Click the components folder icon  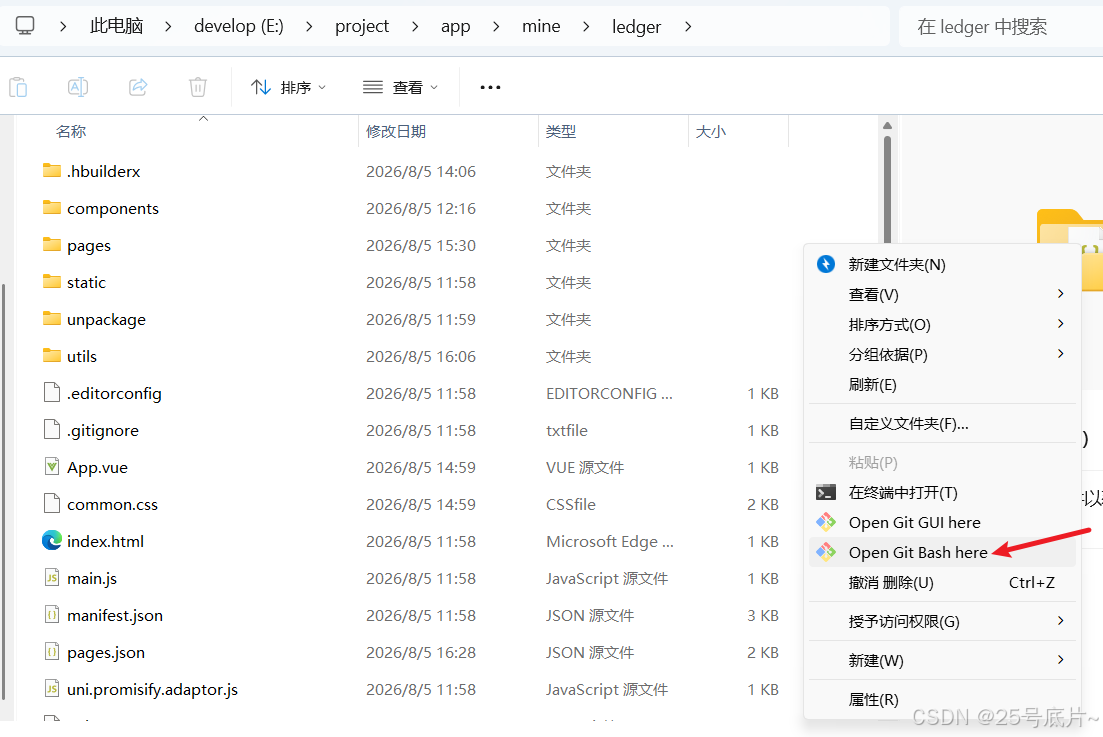(x=52, y=207)
